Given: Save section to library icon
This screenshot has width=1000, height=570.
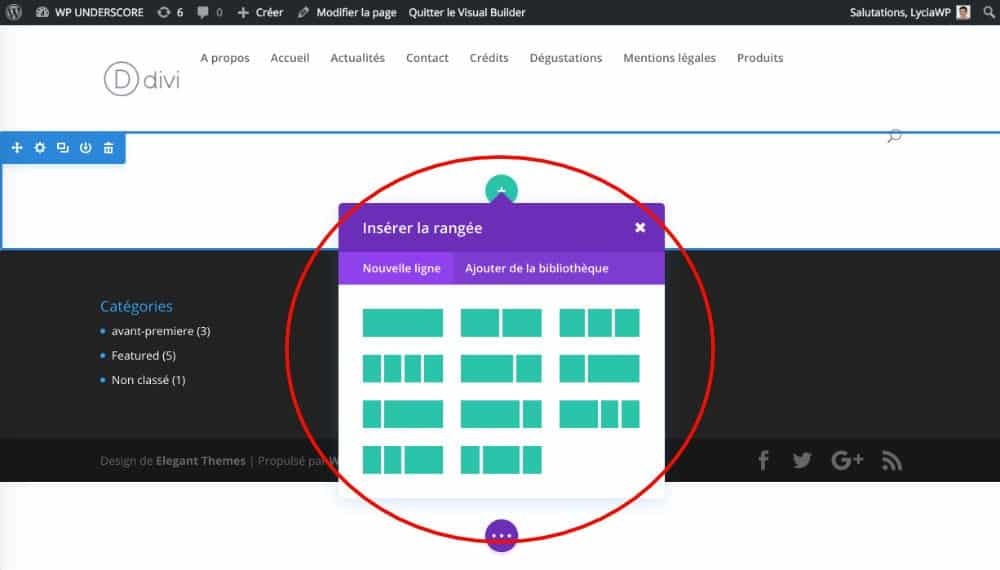Looking at the screenshot, I should pyautogui.click(x=85, y=148).
